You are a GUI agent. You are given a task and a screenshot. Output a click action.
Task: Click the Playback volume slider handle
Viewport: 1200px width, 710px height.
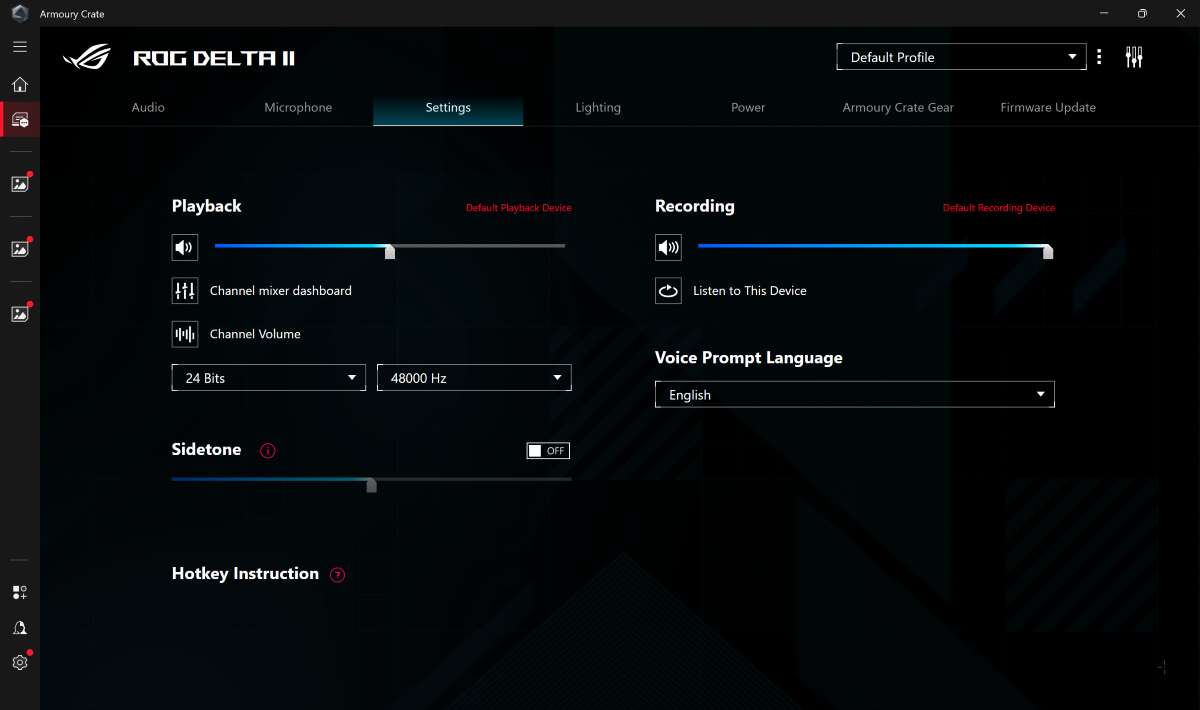click(x=390, y=251)
